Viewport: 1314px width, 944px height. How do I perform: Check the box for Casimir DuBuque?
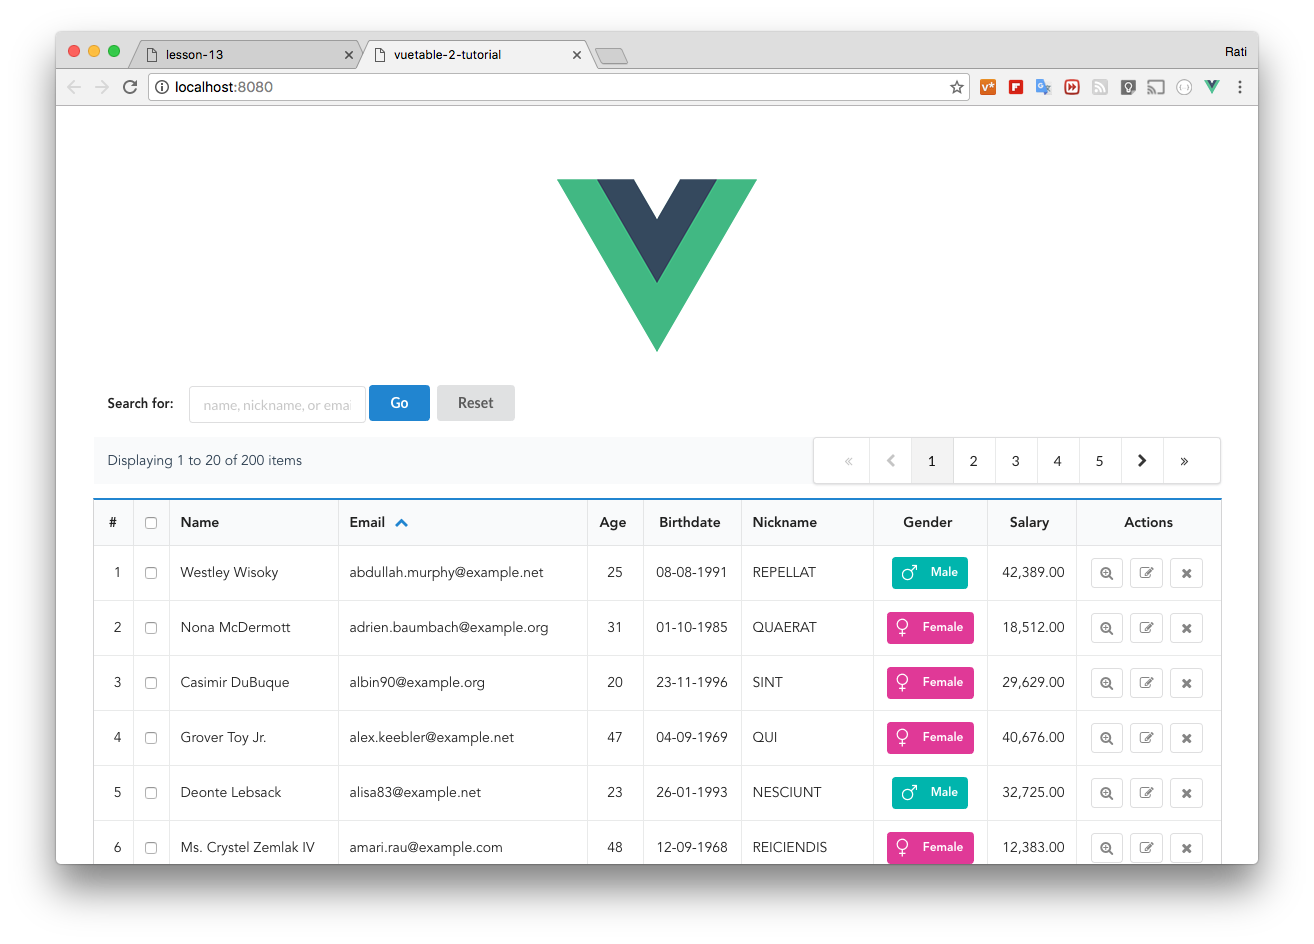(151, 683)
